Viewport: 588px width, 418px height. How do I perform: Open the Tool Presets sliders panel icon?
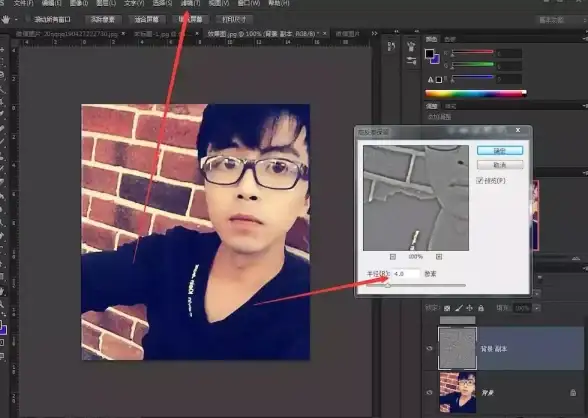[411, 61]
